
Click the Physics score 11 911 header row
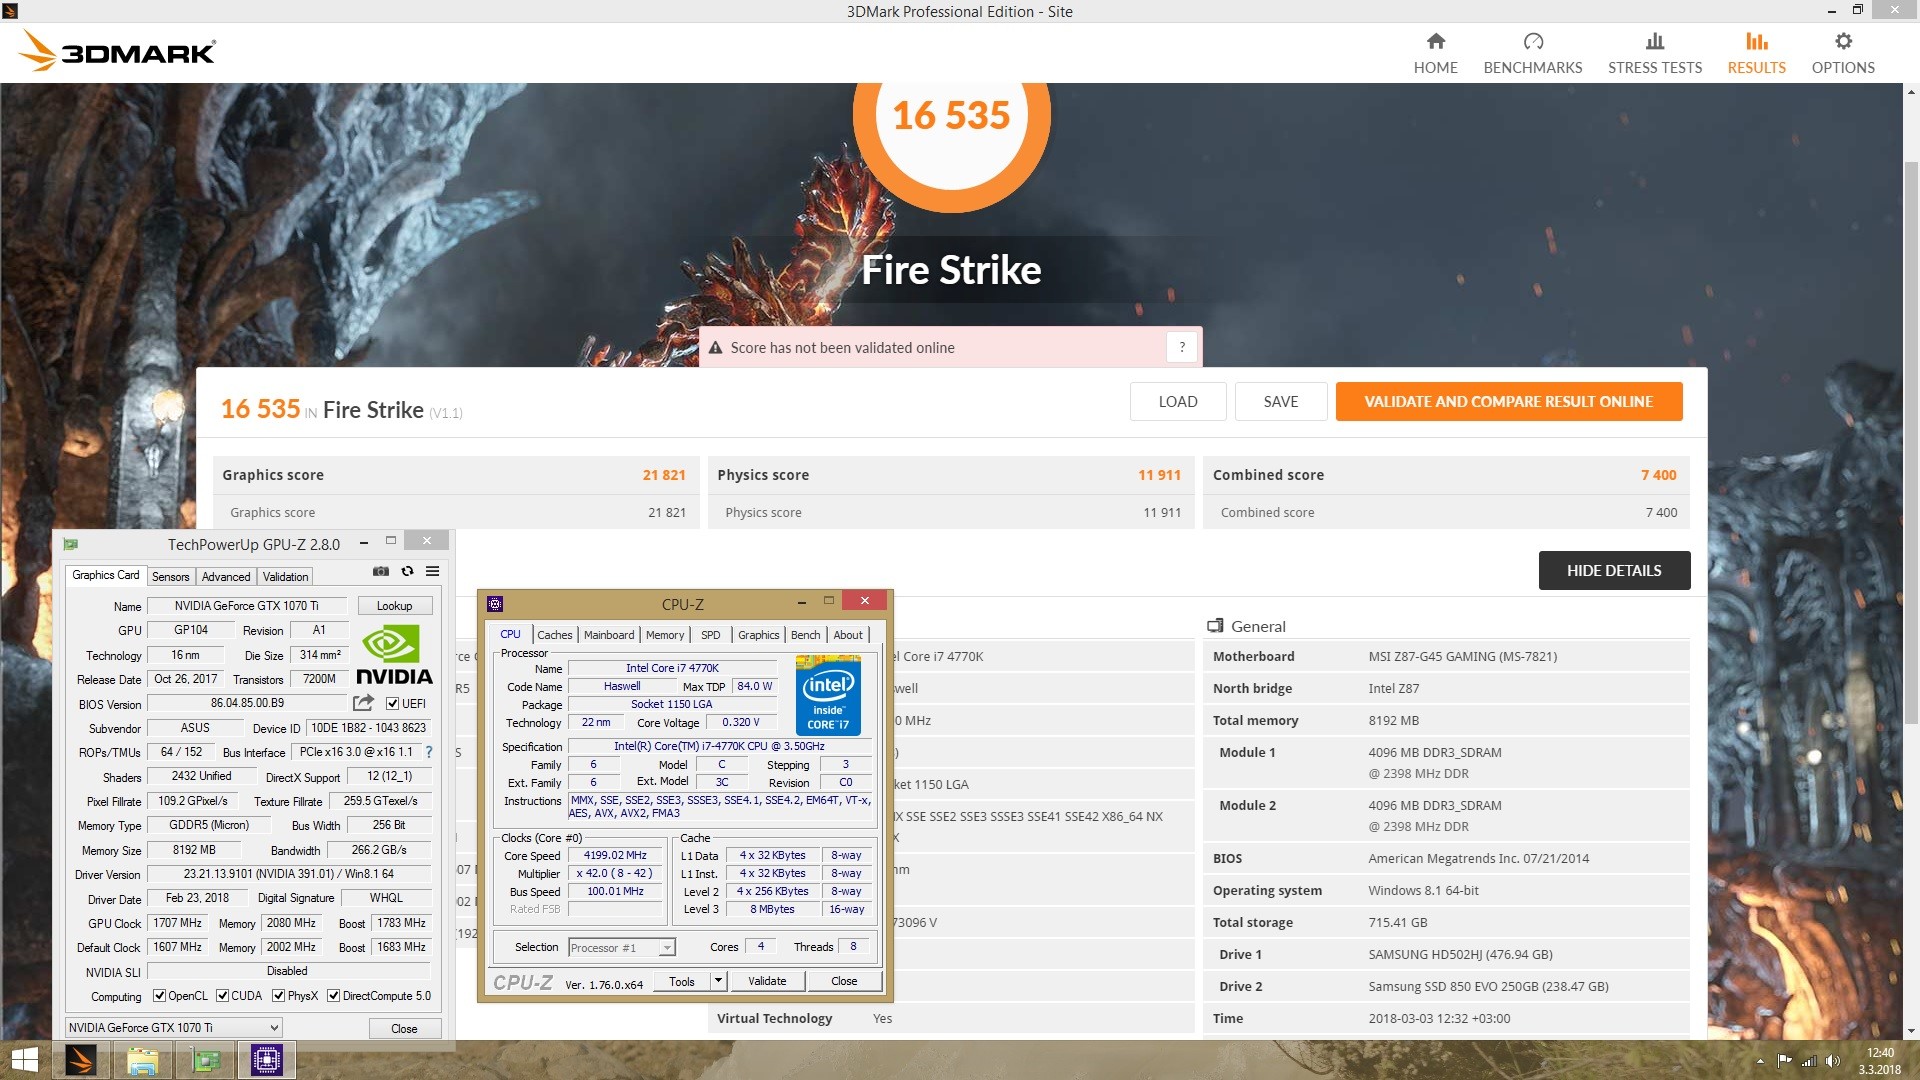click(949, 475)
